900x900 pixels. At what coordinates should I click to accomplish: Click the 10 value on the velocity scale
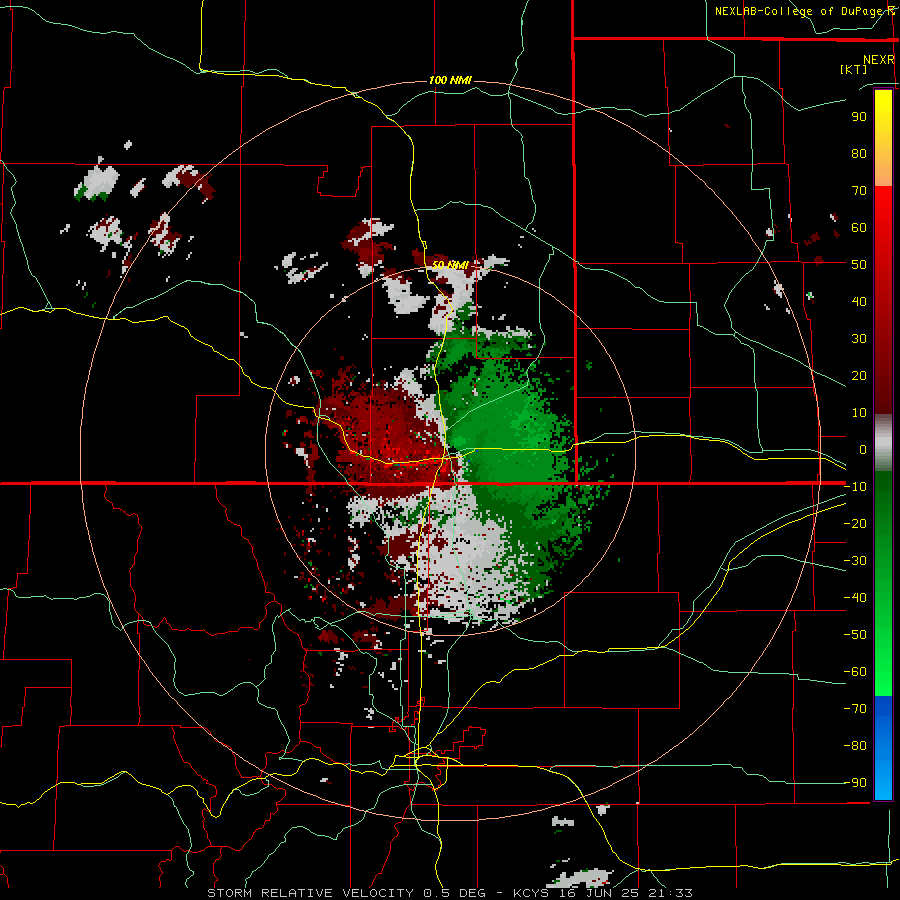pos(859,413)
